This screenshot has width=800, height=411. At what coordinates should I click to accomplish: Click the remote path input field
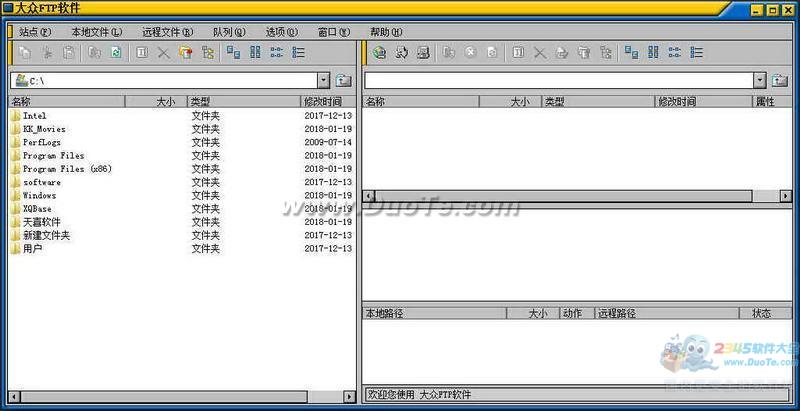click(559, 81)
